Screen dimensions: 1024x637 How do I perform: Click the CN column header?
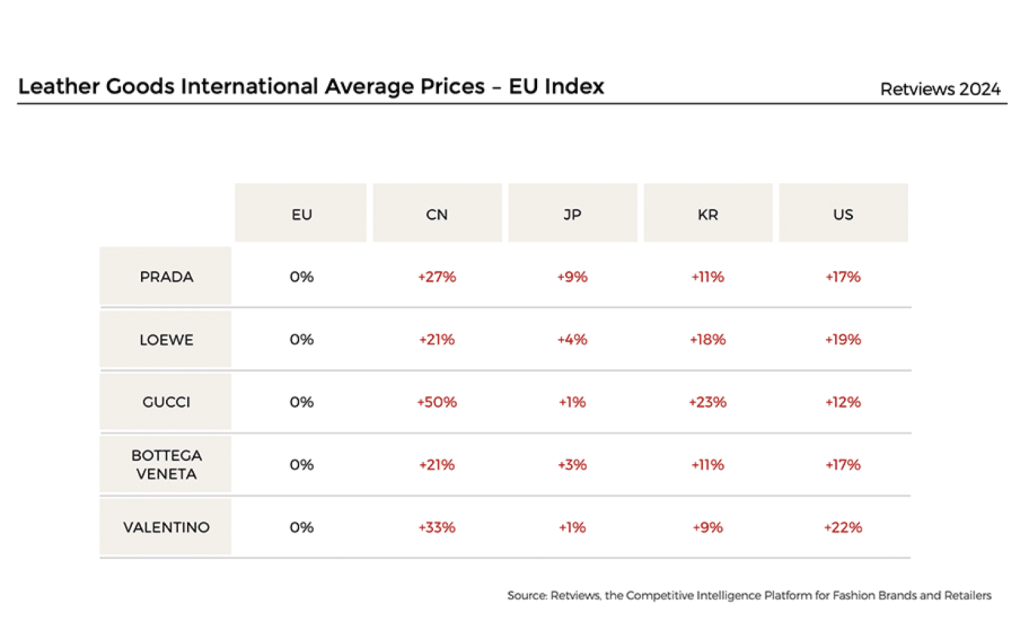click(437, 214)
